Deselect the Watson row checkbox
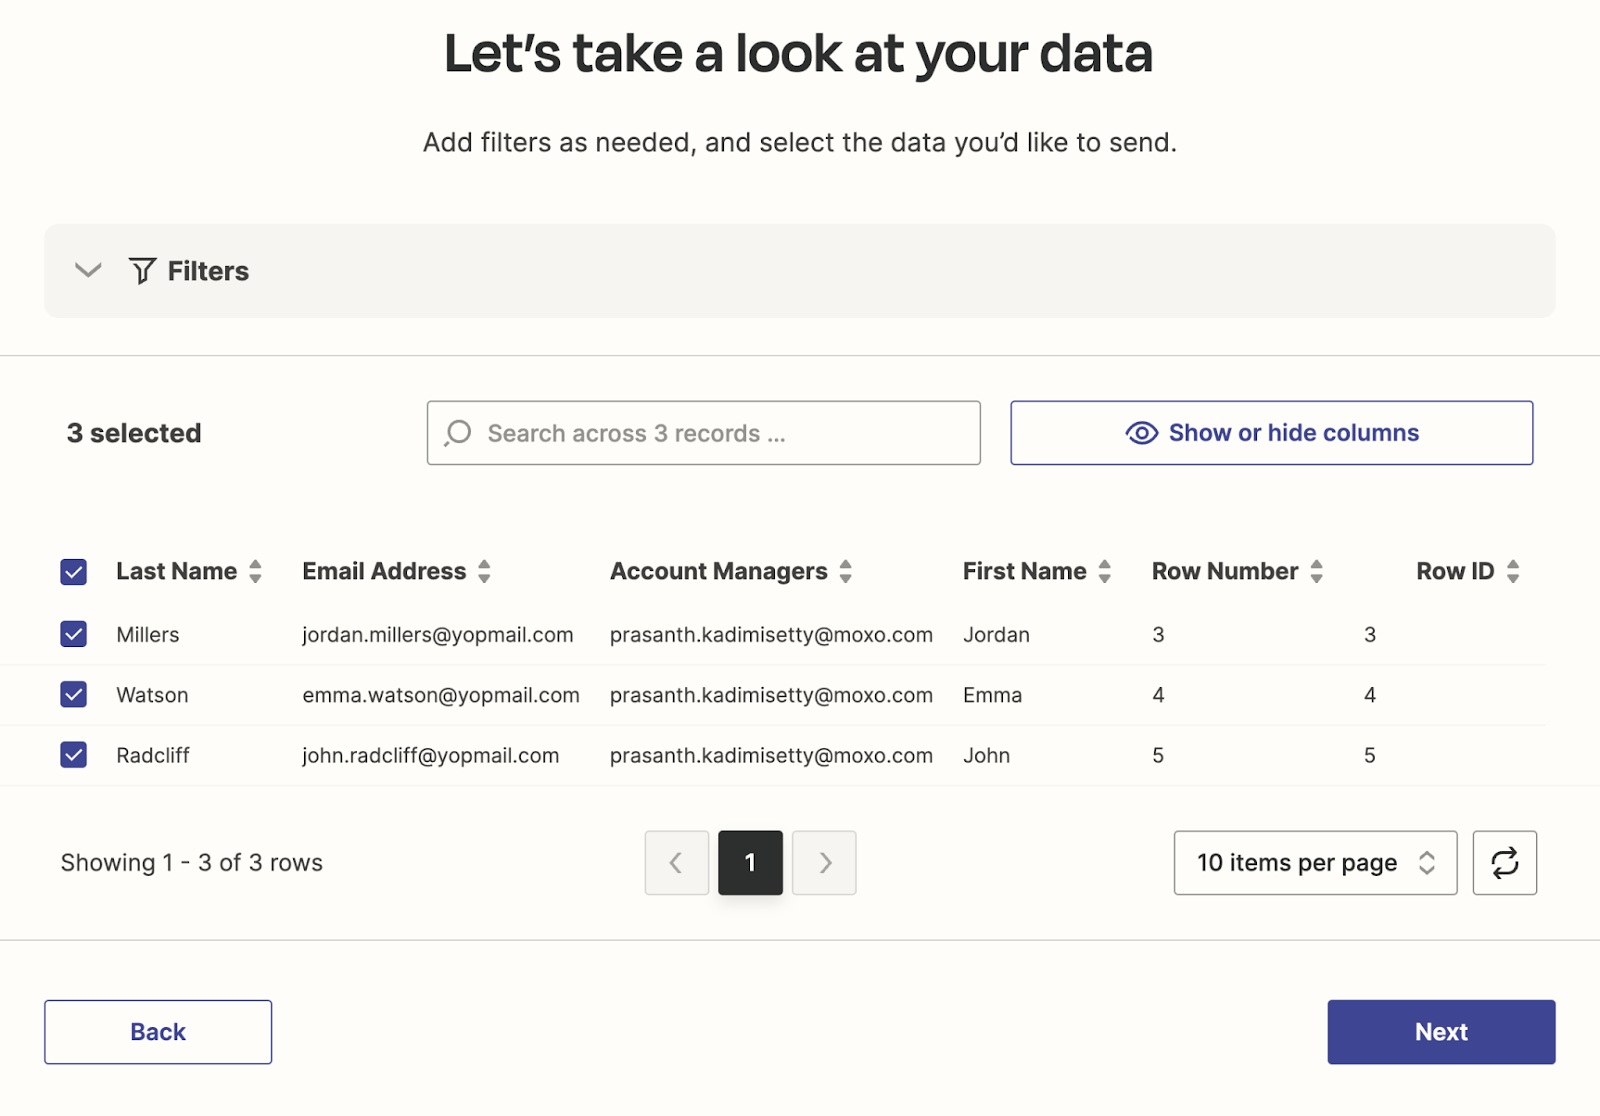1600x1116 pixels. tap(74, 694)
